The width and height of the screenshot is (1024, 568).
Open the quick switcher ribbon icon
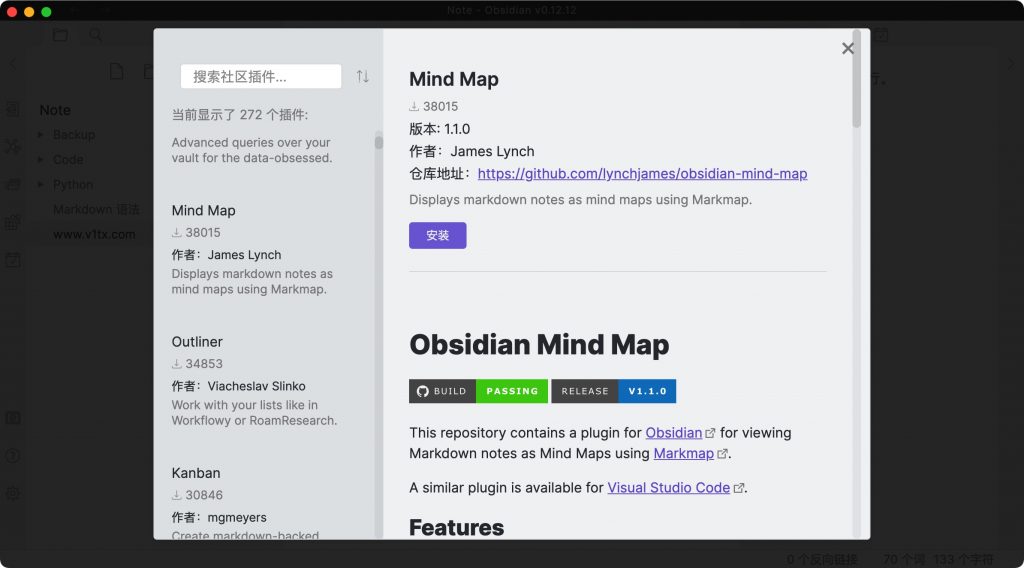tap(13, 108)
